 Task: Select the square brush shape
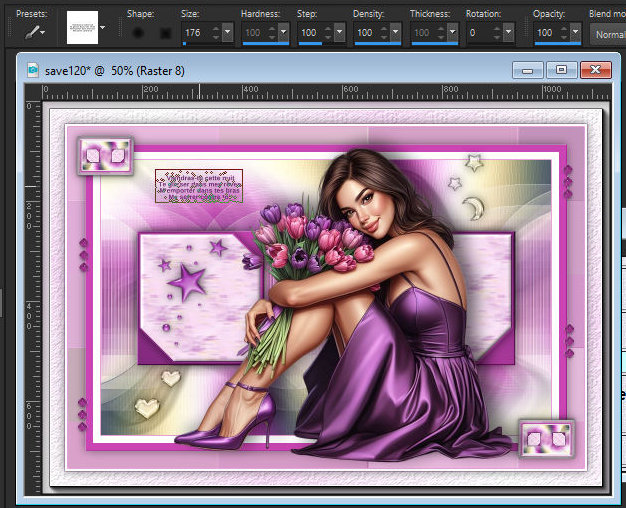[165, 33]
